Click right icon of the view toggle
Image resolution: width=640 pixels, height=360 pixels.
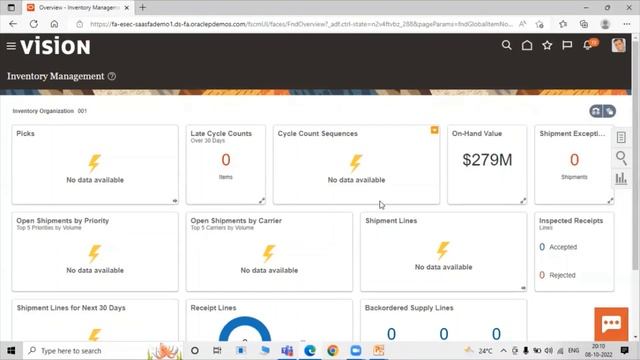click(x=609, y=111)
